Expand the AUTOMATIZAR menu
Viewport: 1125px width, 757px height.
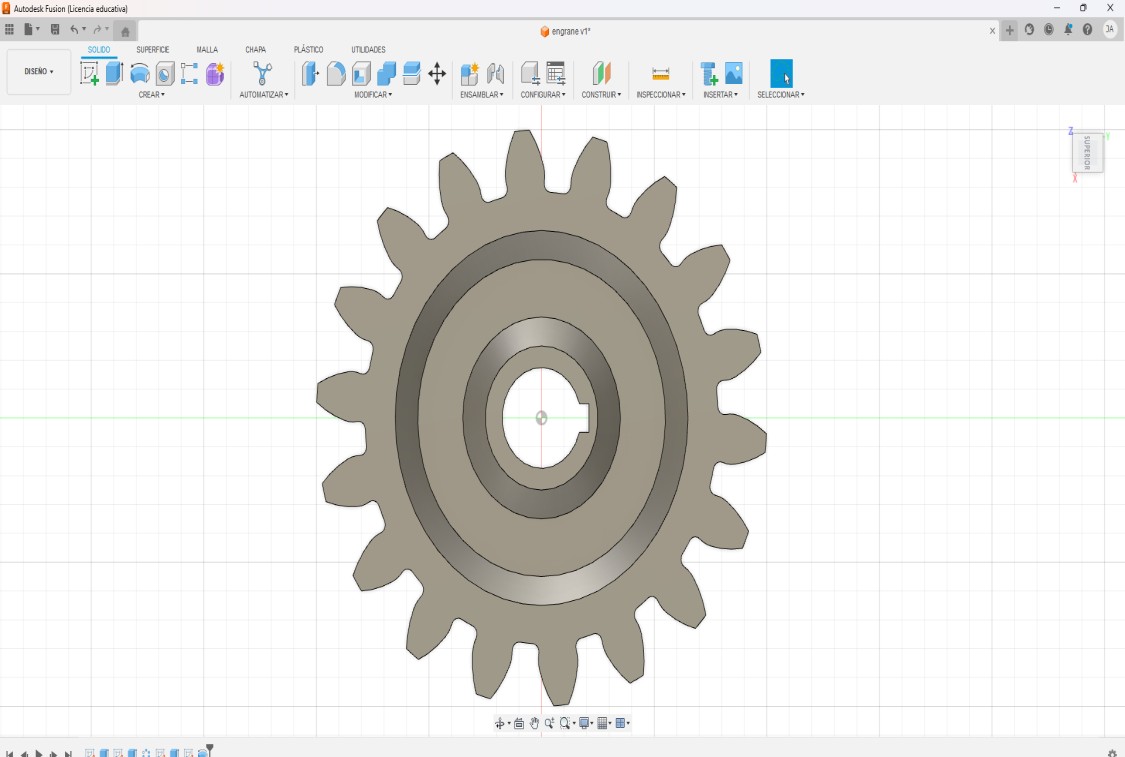click(264, 95)
